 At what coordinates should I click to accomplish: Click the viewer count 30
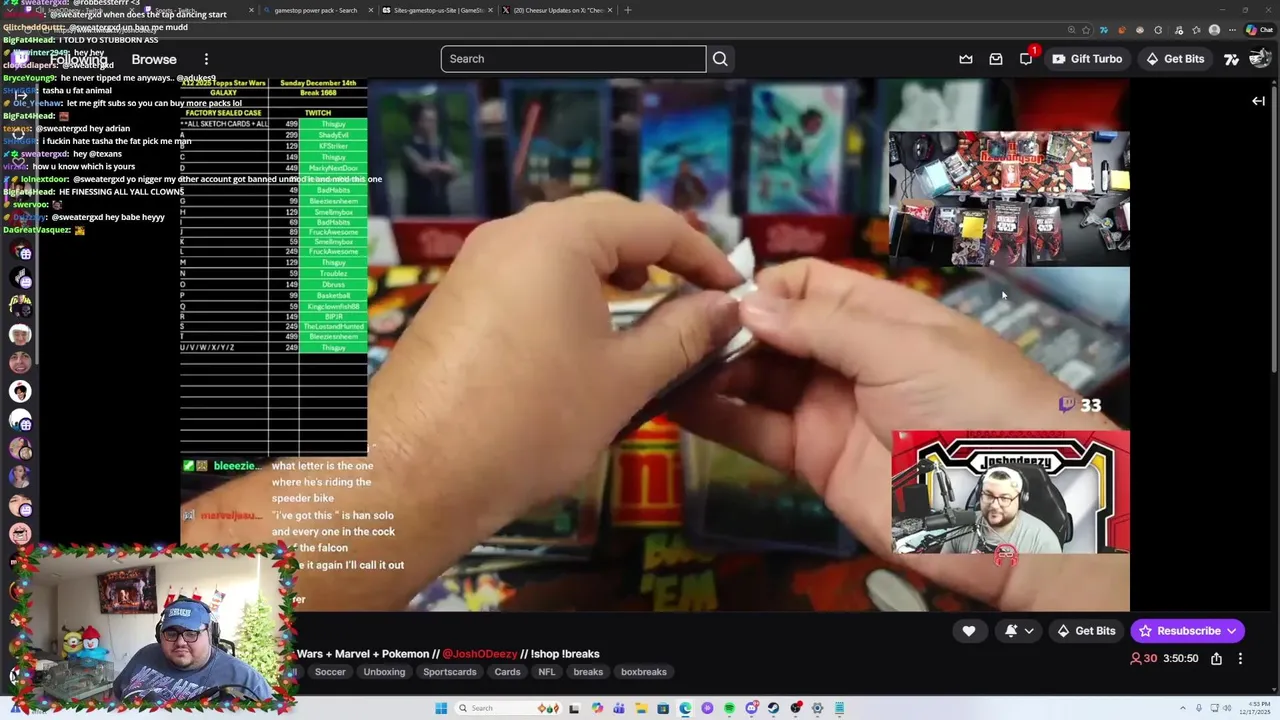(1144, 659)
